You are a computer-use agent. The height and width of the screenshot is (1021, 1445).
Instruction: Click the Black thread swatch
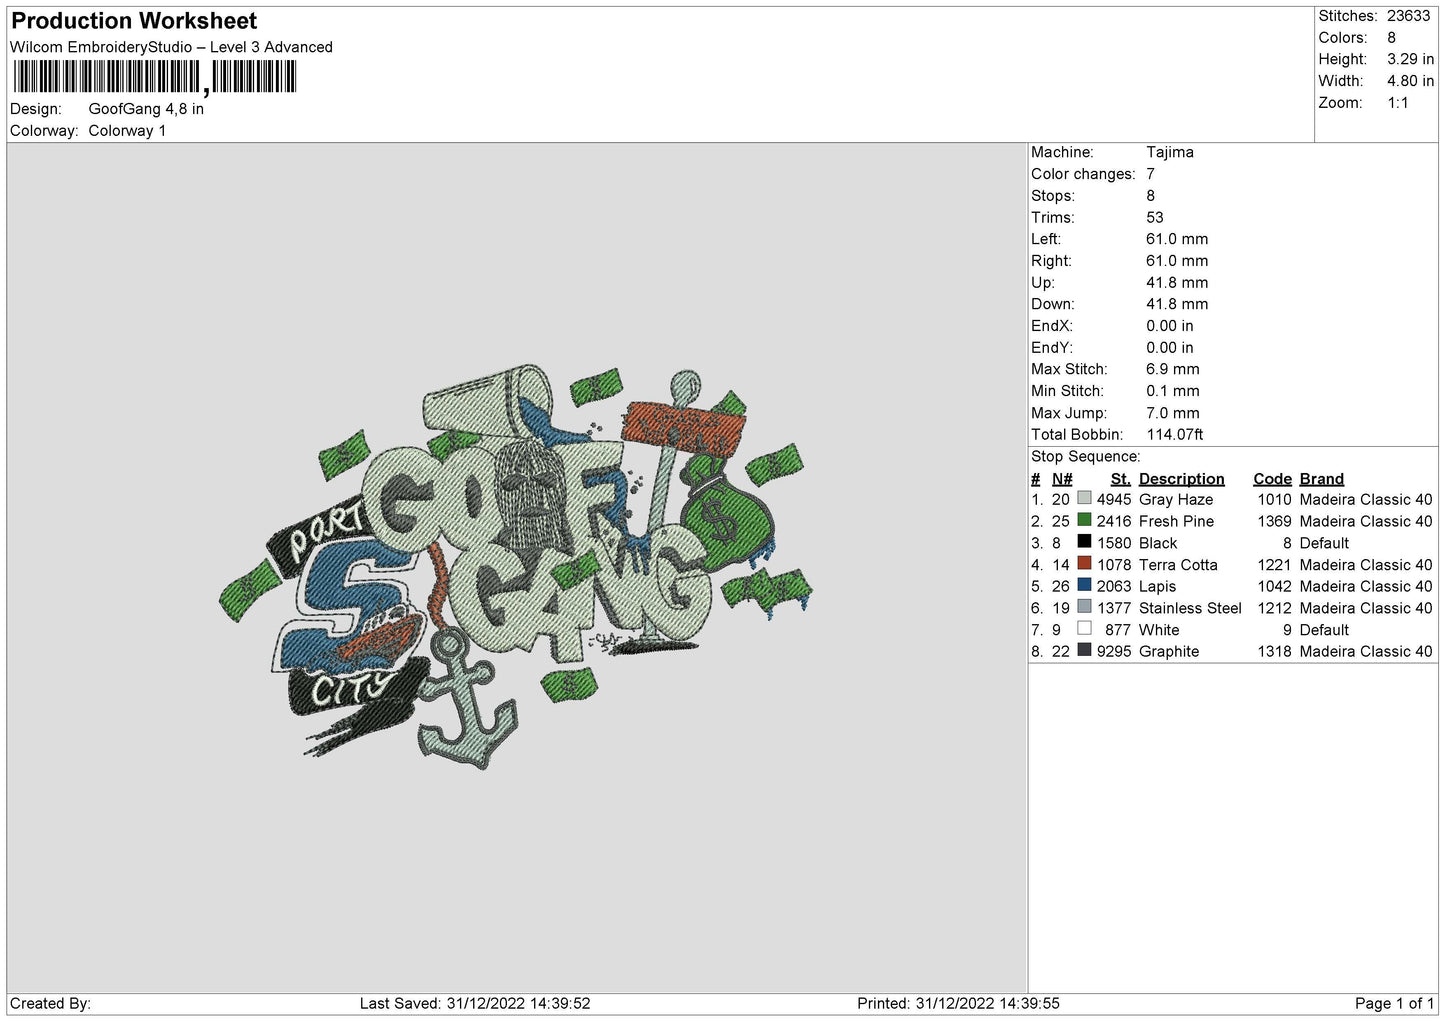click(1084, 541)
